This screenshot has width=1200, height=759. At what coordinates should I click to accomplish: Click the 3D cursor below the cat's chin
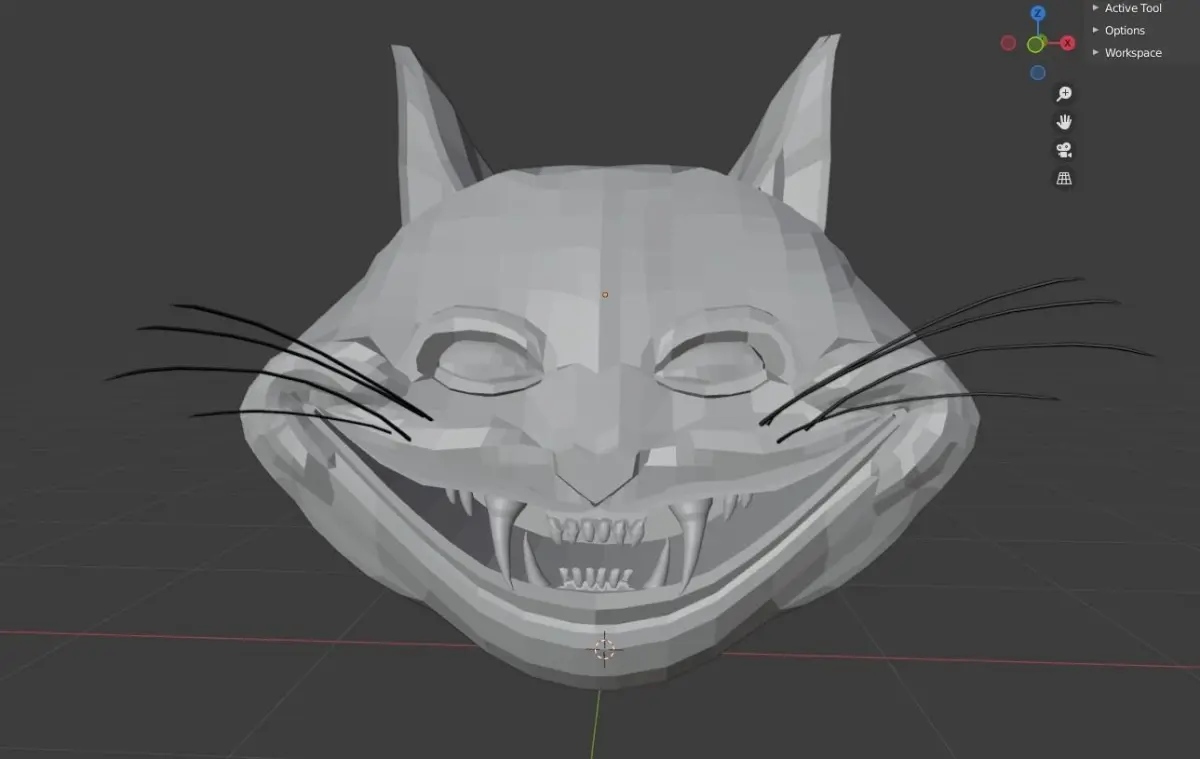point(603,648)
